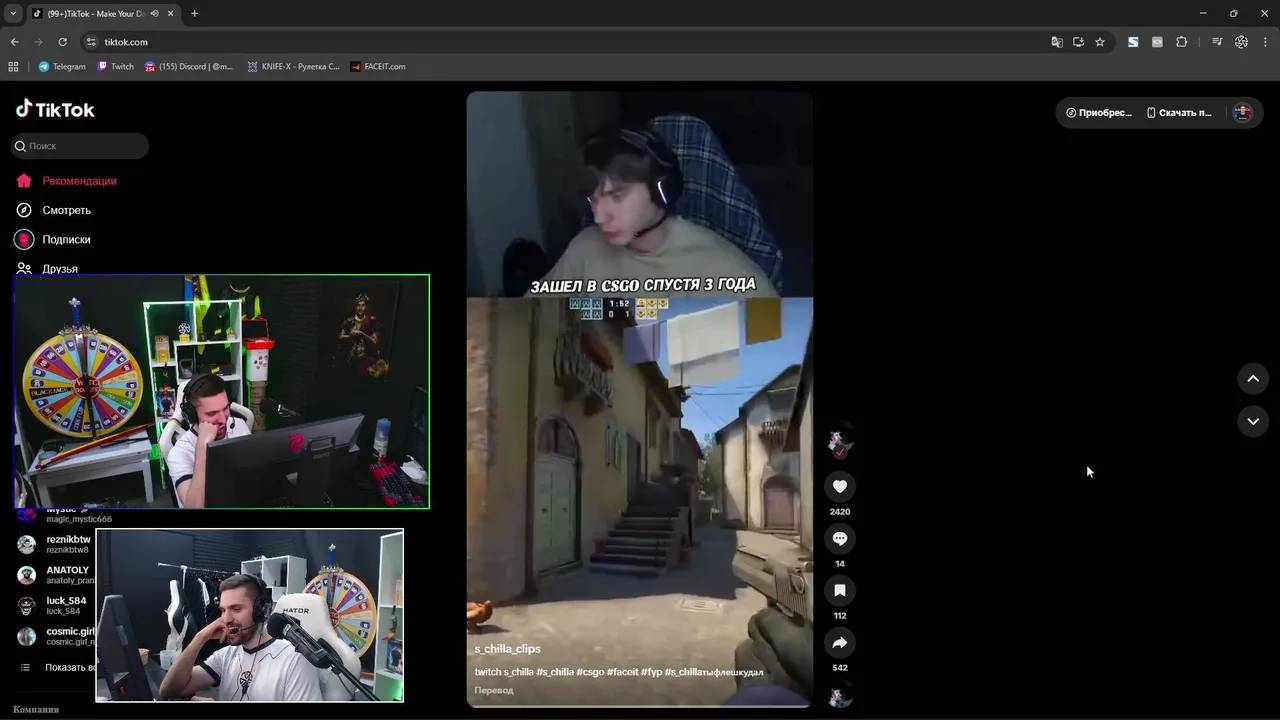Save video with the bookmark icon
This screenshot has height=720, width=1280.
pyautogui.click(x=840, y=591)
